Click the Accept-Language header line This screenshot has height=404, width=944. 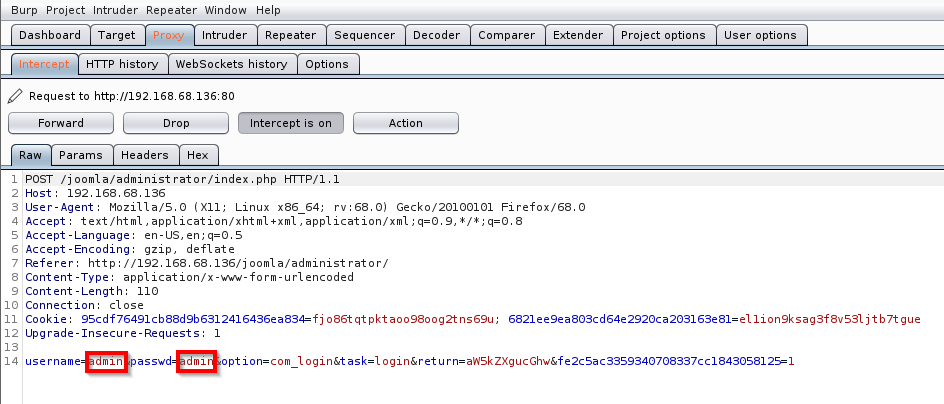134,235
